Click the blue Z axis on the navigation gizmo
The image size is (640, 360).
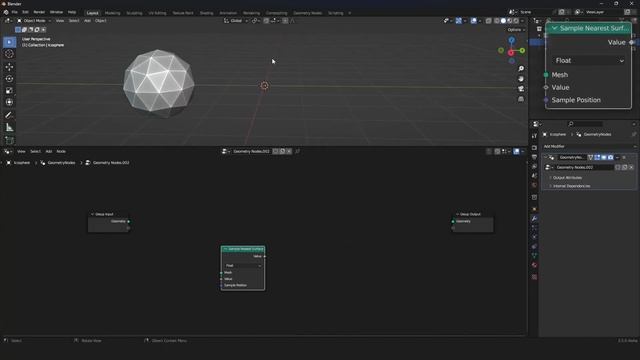(x=511, y=40)
